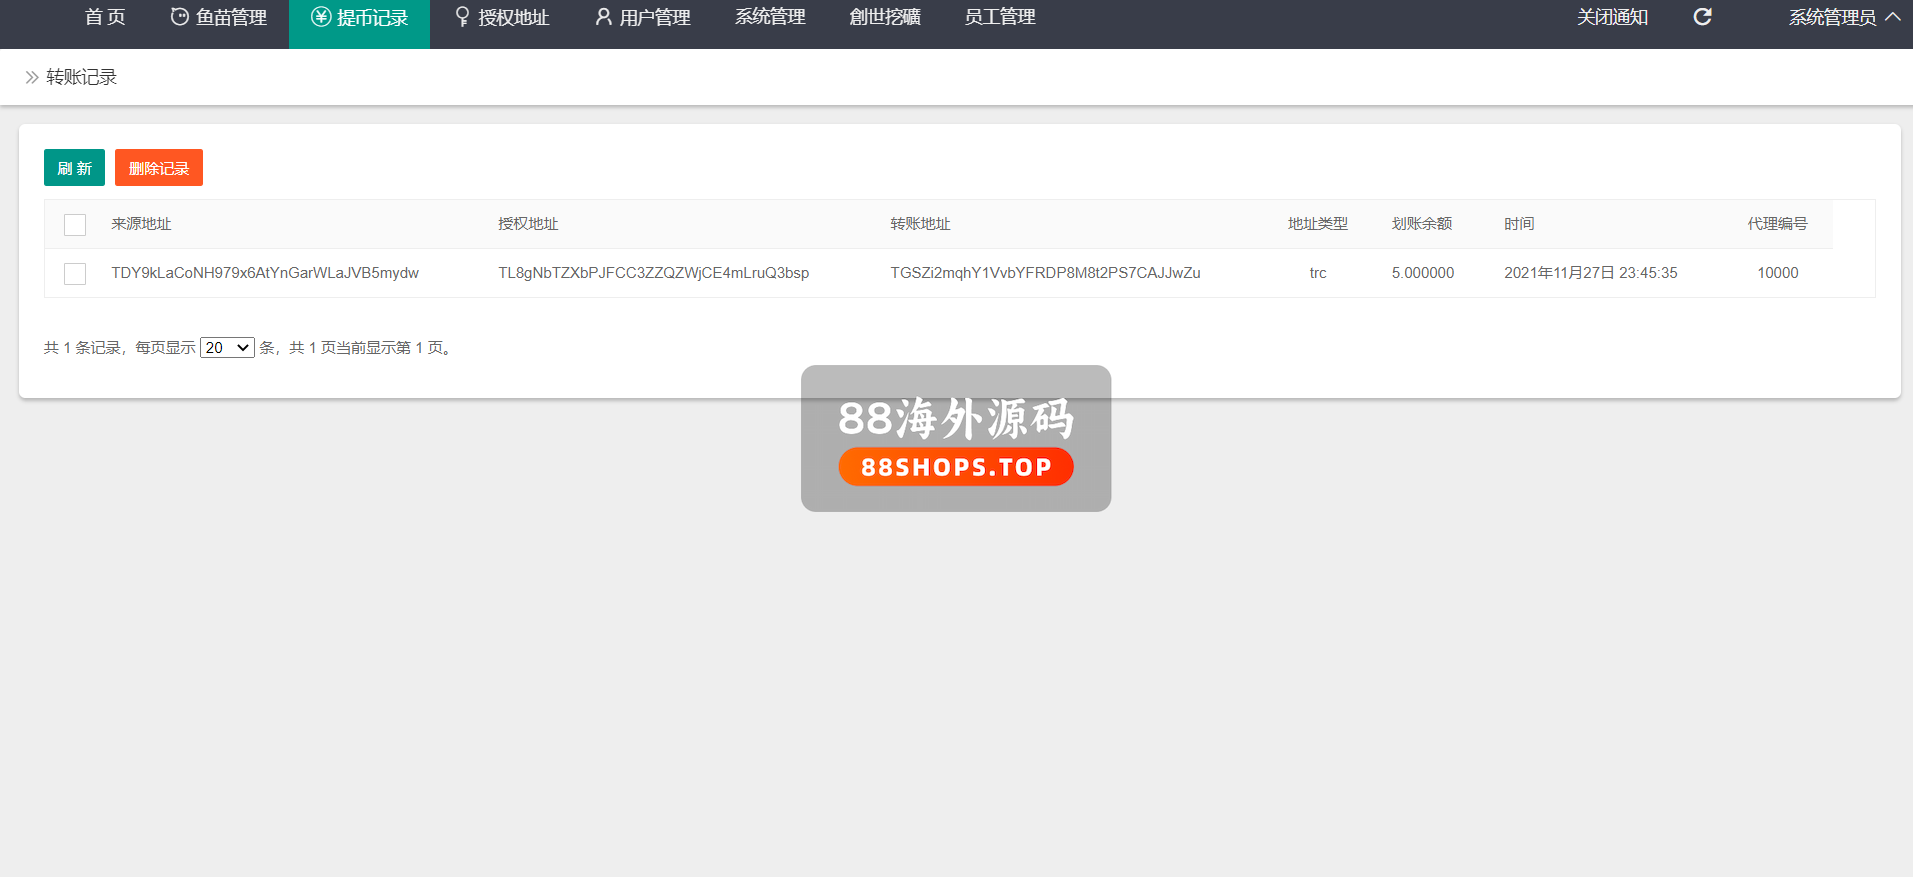Click 关闭通知 in the top bar
1913x877 pixels.
point(1612,17)
